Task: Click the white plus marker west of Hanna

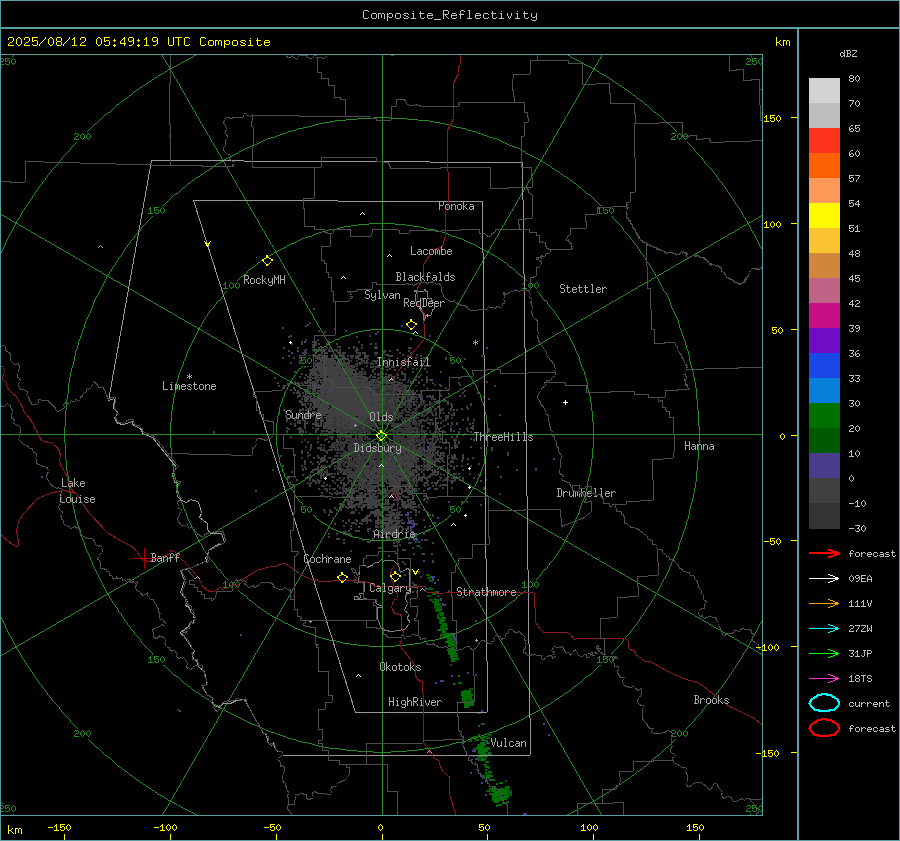Action: (x=565, y=402)
